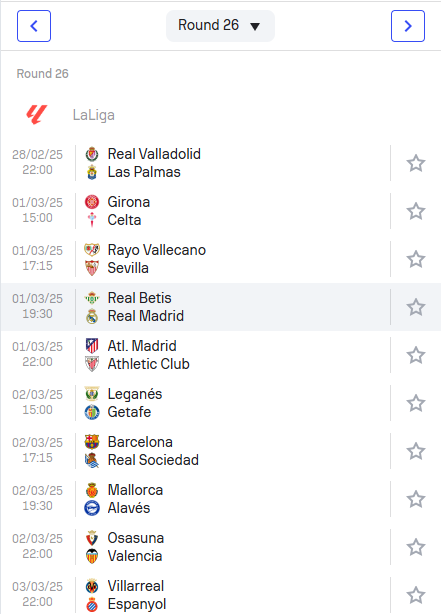Click the Alavés crest icon
This screenshot has height=614, width=441.
tap(92, 508)
